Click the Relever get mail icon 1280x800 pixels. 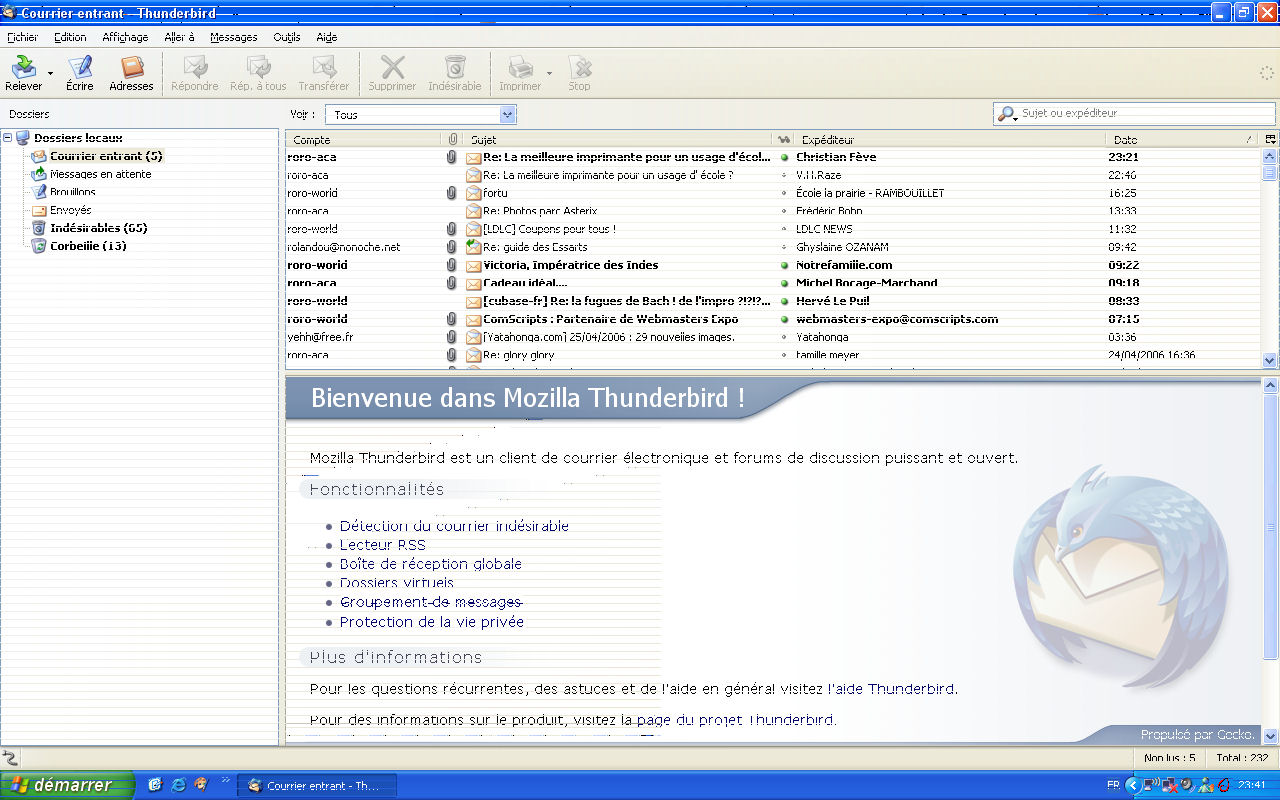[x=23, y=68]
